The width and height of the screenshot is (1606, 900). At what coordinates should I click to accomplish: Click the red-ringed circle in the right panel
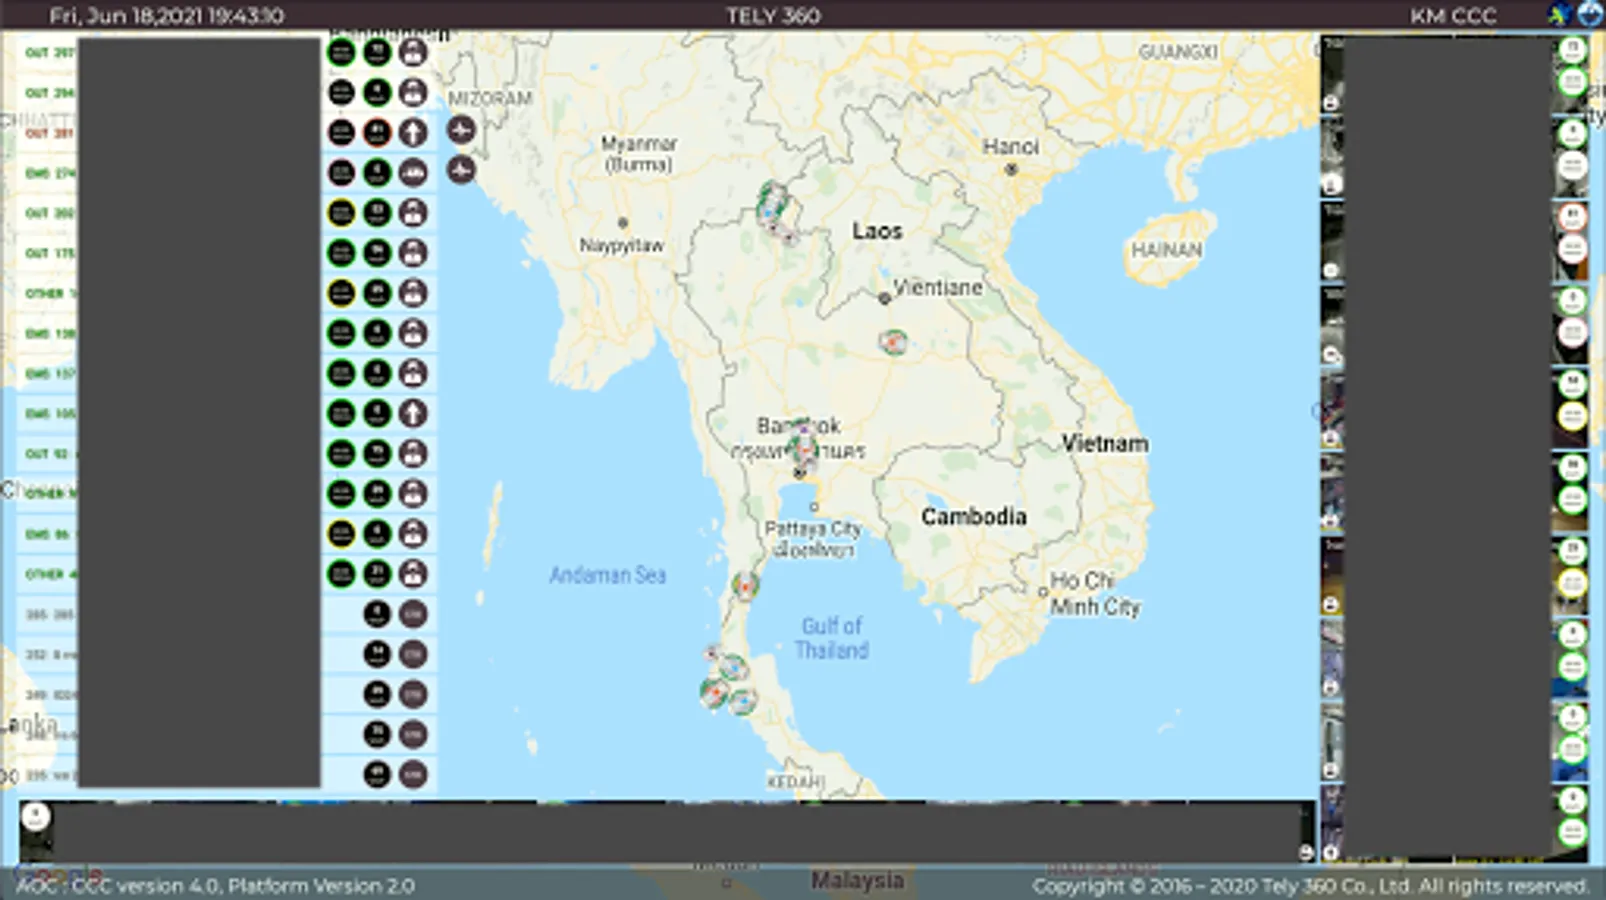pos(1572,216)
